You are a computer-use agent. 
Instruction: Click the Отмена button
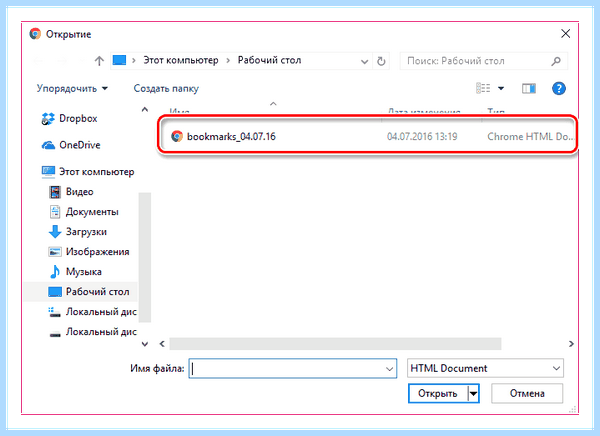tap(527, 394)
